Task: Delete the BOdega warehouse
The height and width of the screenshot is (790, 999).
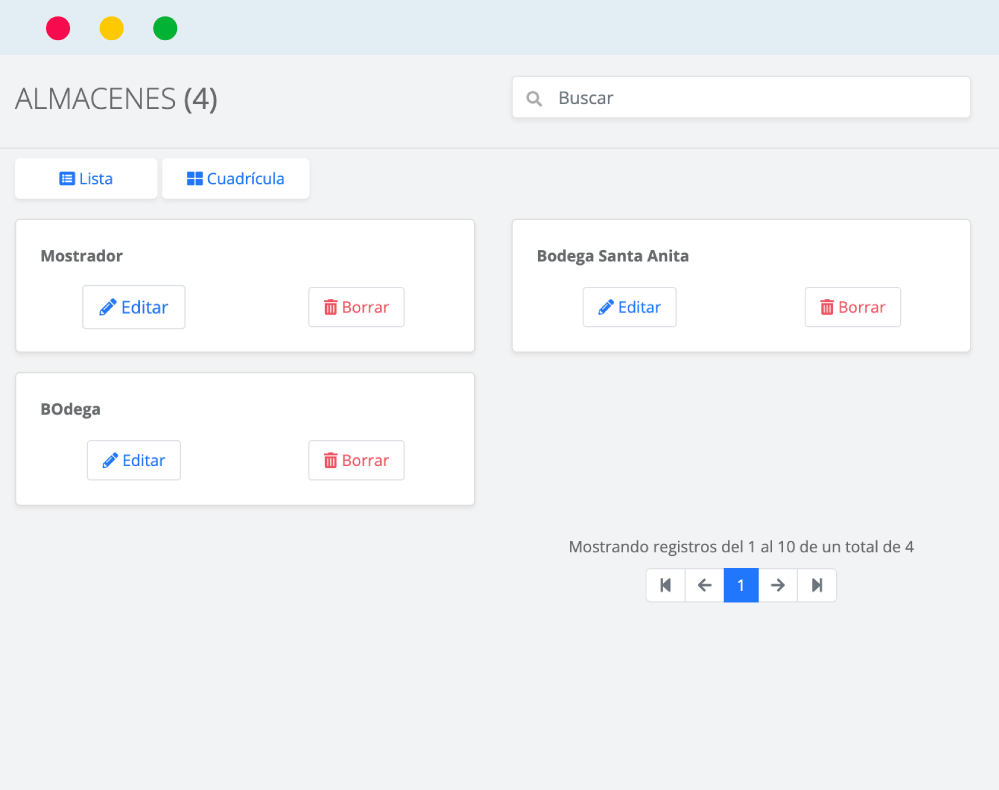Action: click(x=356, y=460)
